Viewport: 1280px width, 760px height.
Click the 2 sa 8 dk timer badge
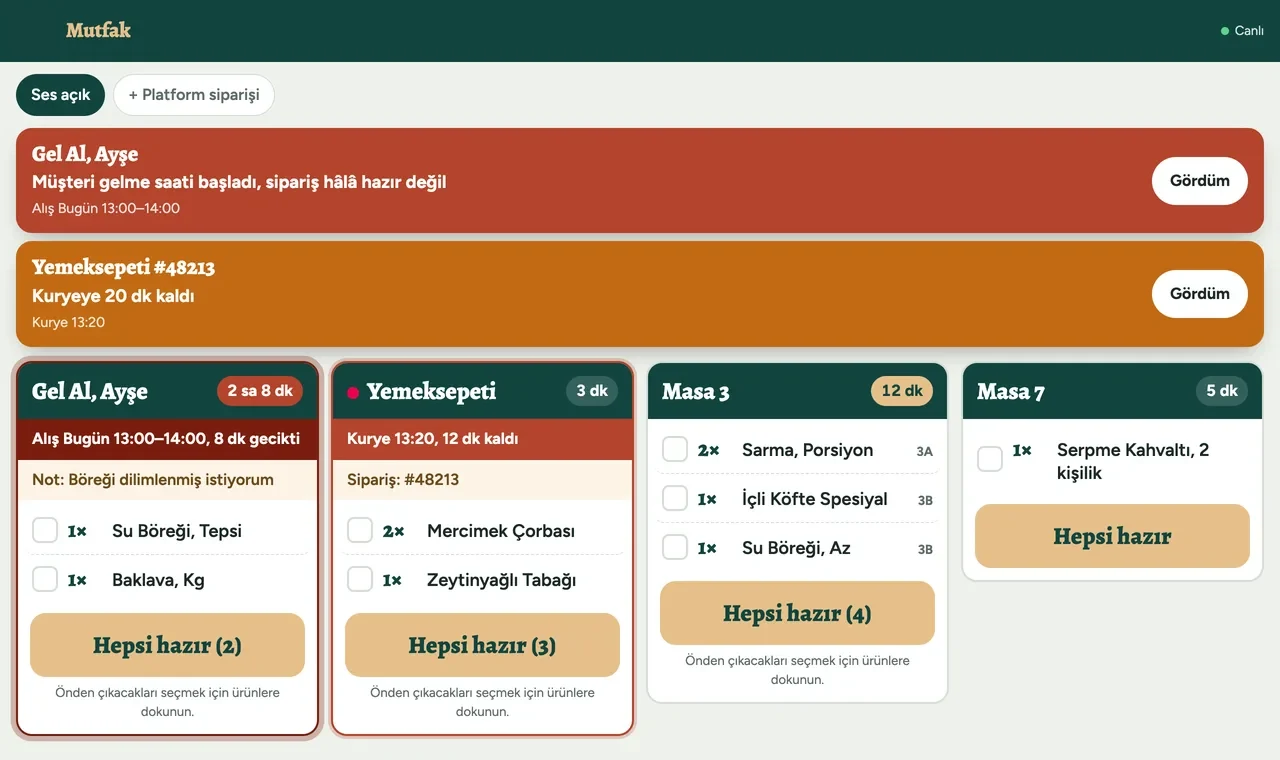pyautogui.click(x=260, y=391)
